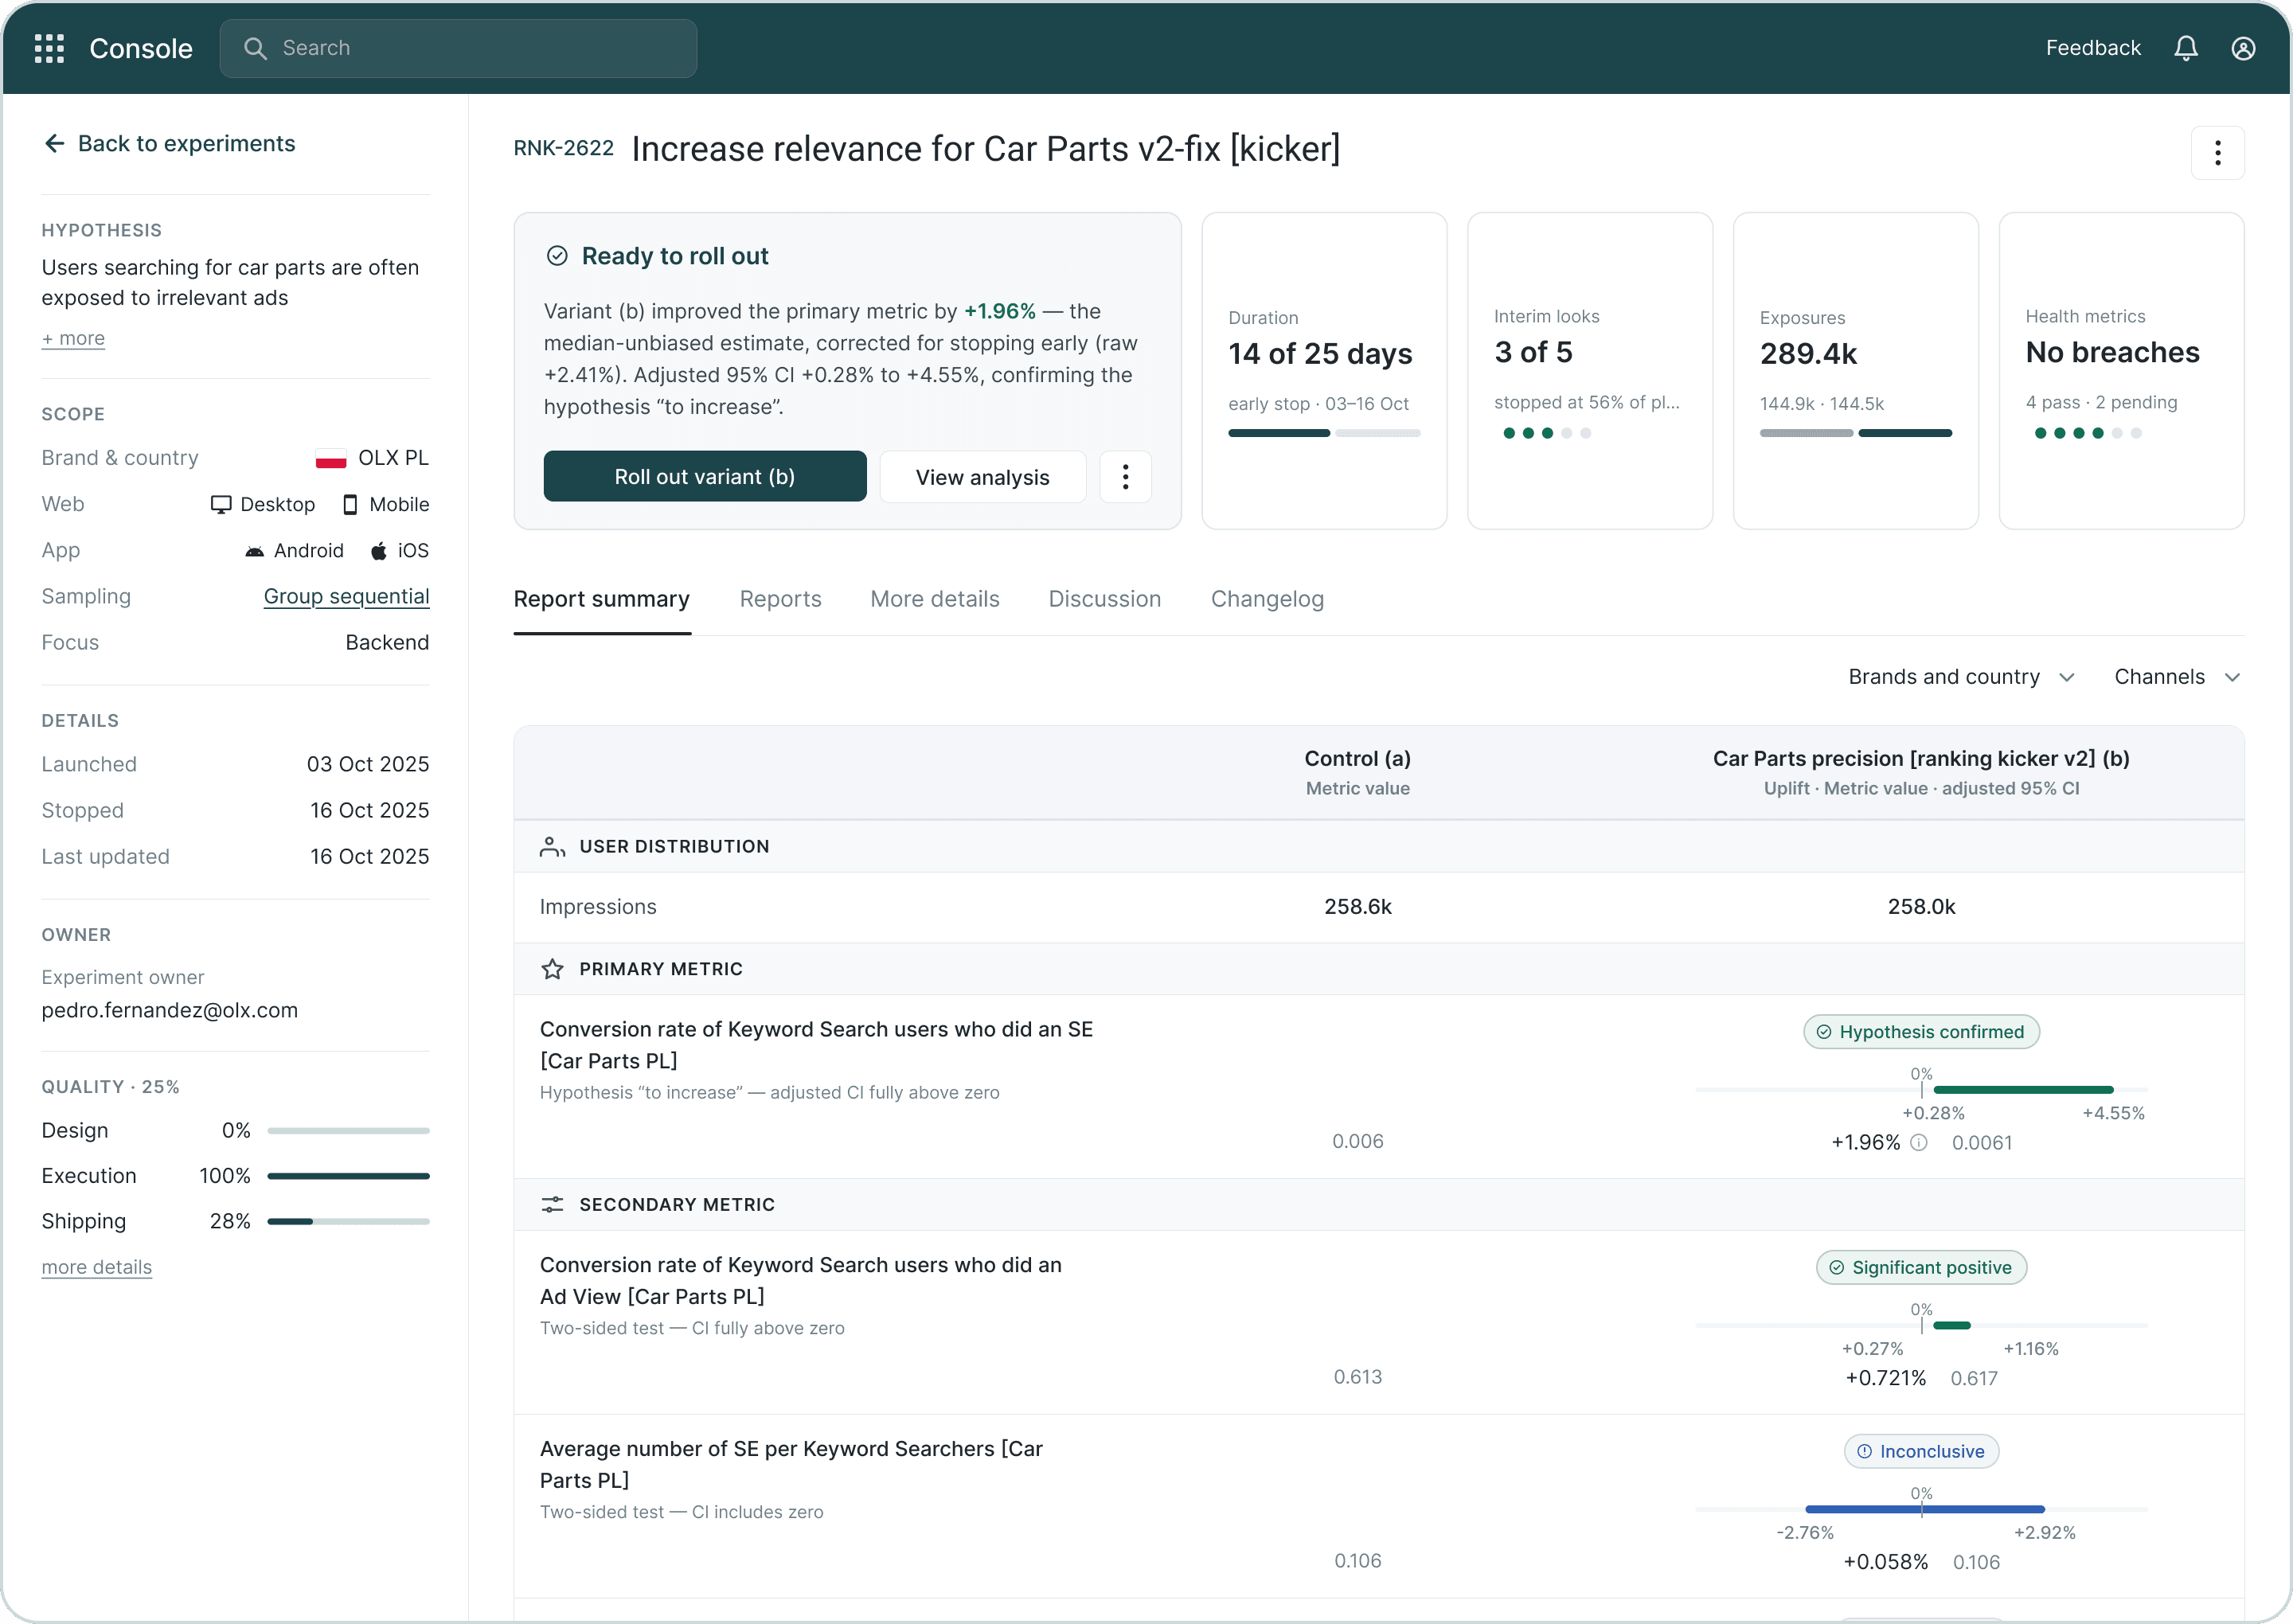
Task: Expand the Channels dropdown
Action: pyautogui.click(x=2176, y=677)
